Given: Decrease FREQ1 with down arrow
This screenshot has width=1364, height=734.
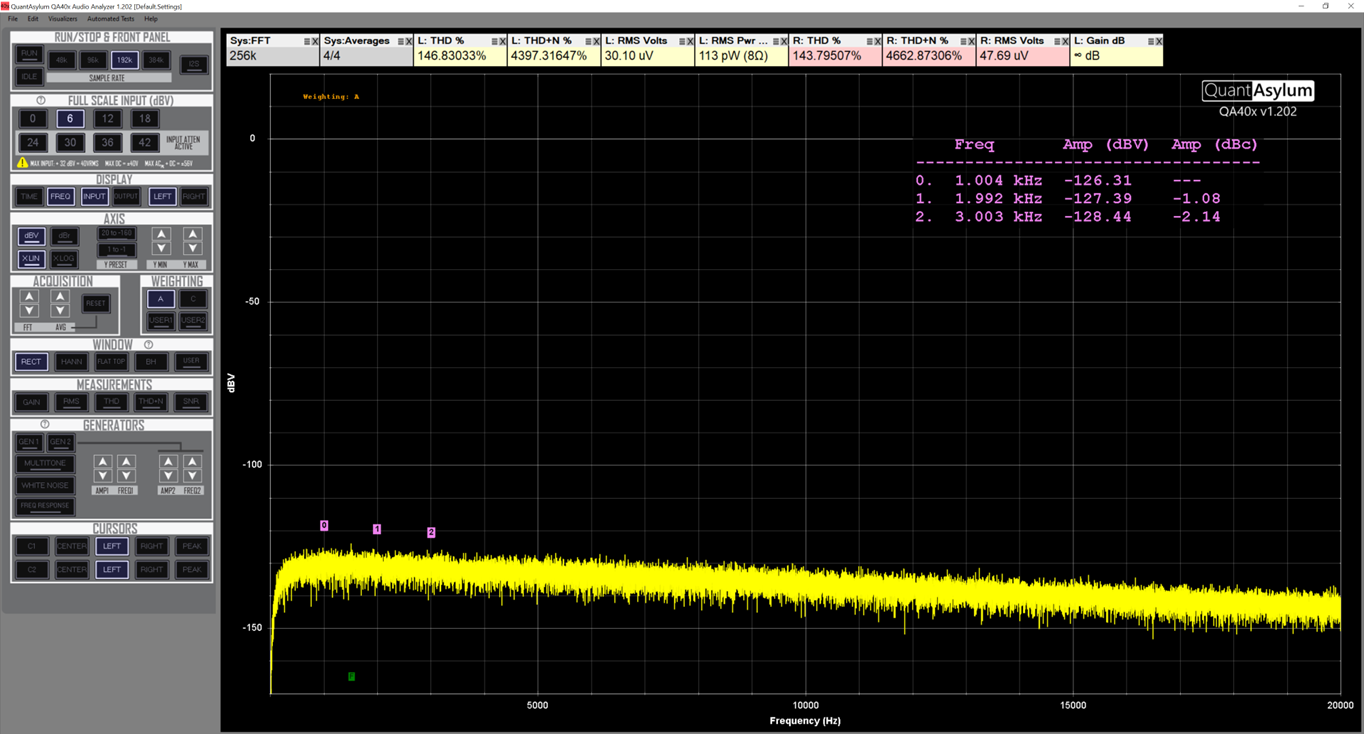Looking at the screenshot, I should tap(126, 476).
